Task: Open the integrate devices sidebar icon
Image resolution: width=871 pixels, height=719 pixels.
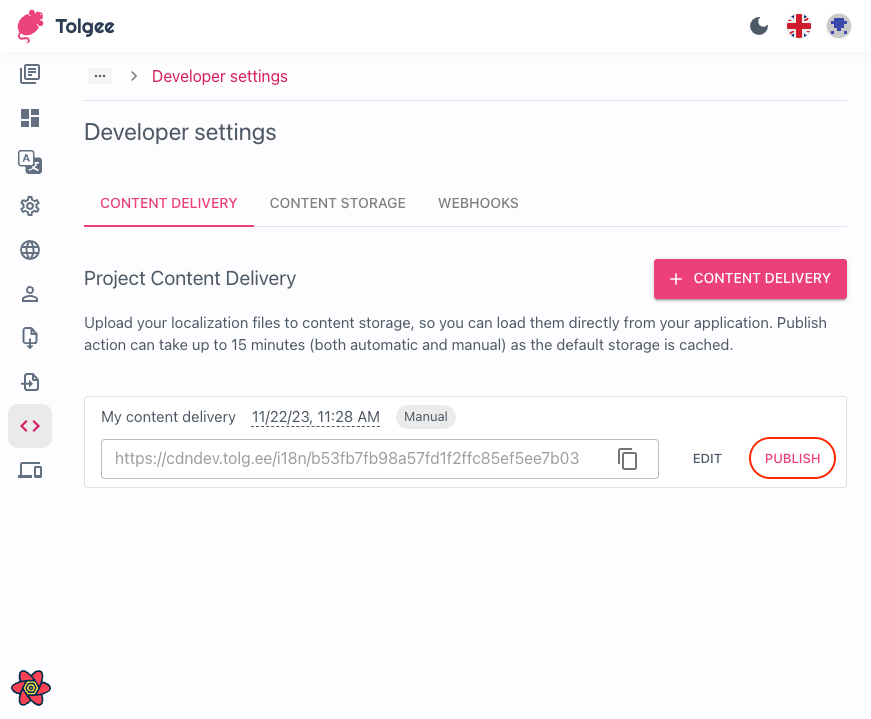Action: click(x=30, y=470)
